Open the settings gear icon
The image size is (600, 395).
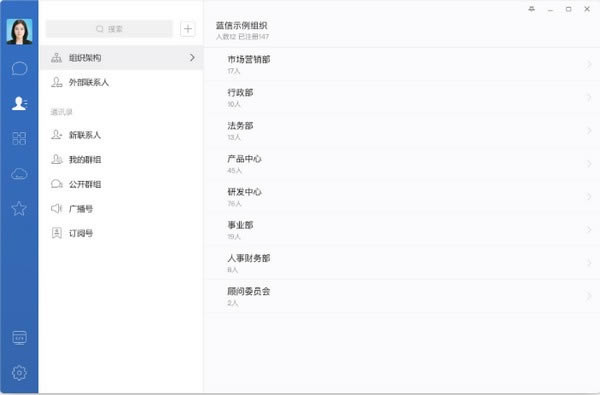(19, 372)
